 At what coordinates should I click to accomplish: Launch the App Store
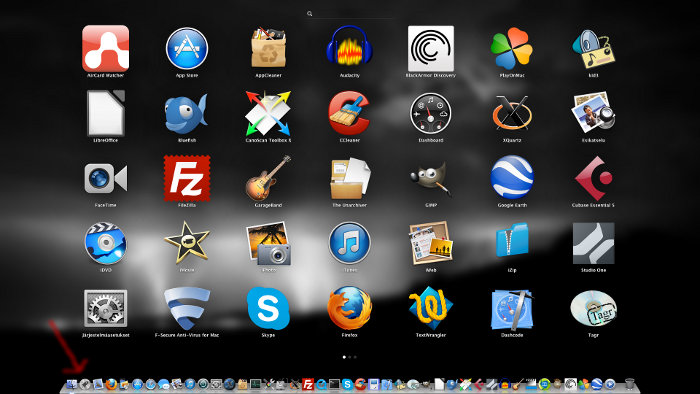pos(187,48)
